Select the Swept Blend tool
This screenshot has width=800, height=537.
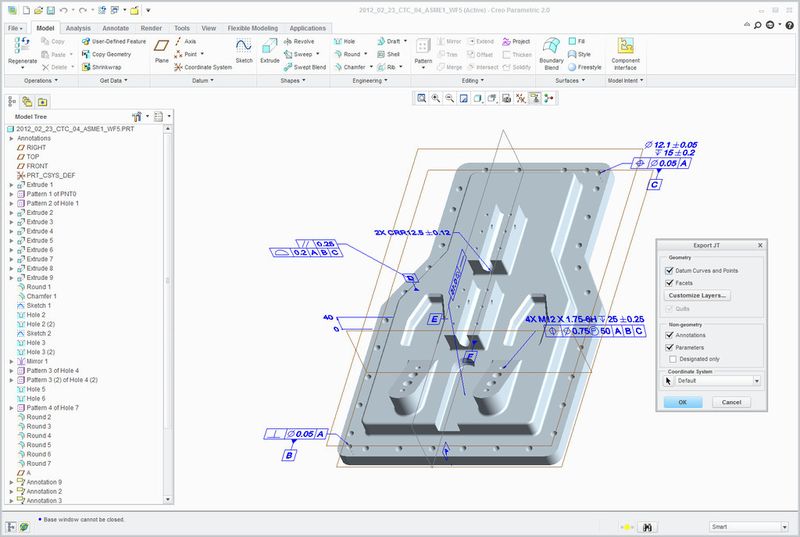305,67
